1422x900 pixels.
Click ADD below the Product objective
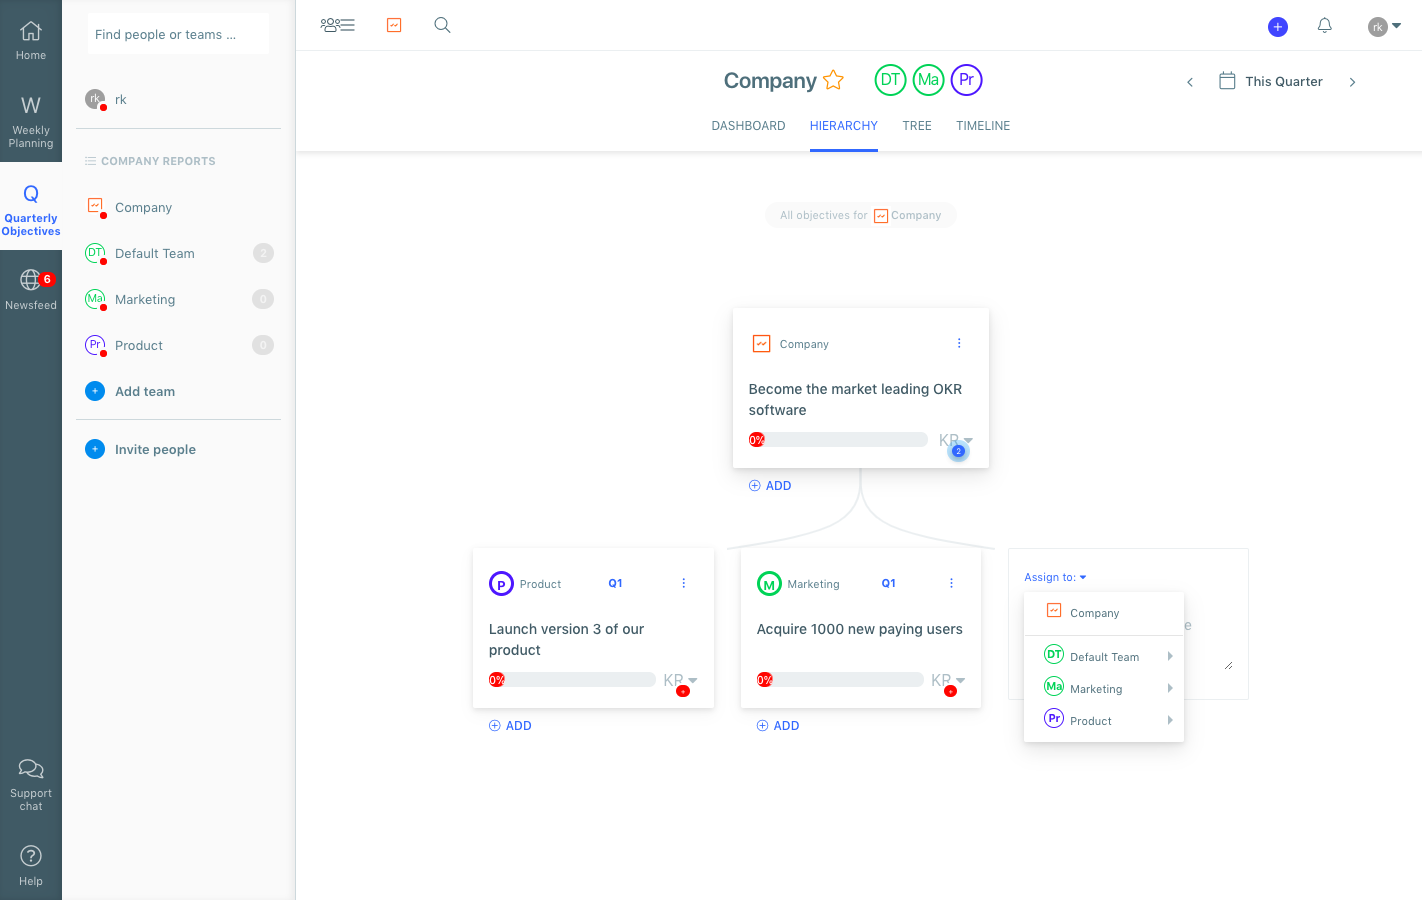510,726
